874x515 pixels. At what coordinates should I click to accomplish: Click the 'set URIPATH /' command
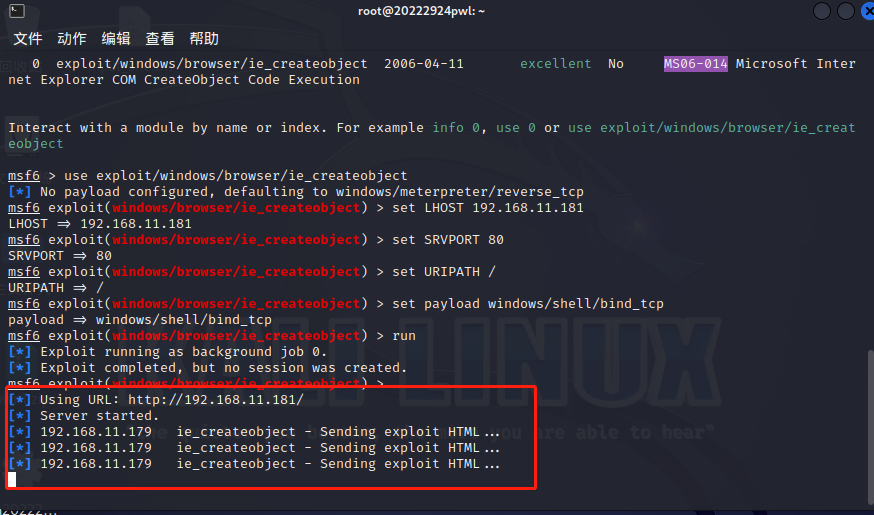point(444,272)
